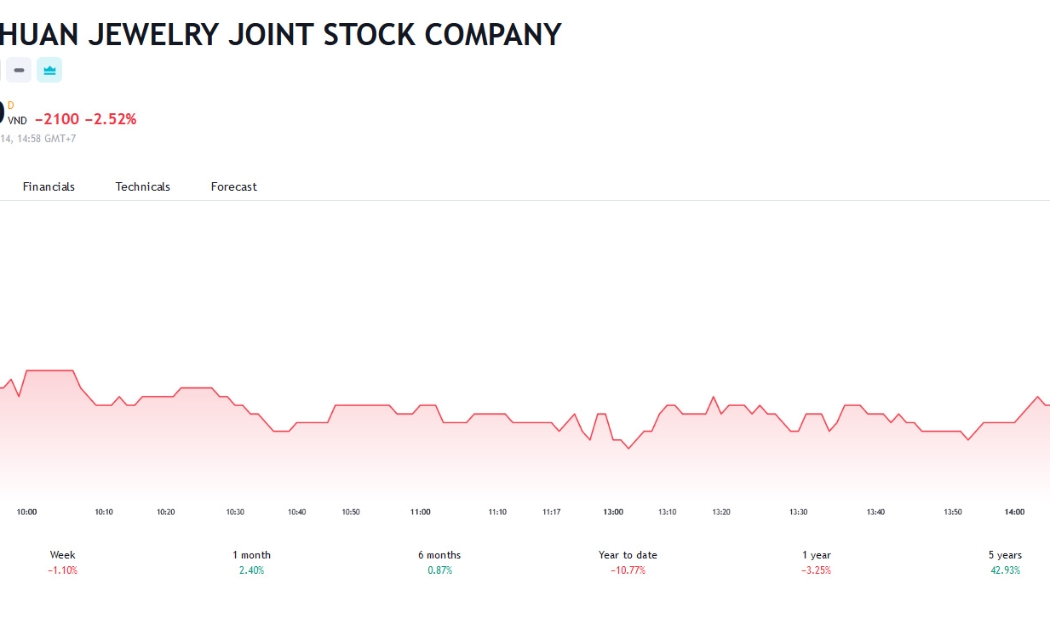The height and width of the screenshot is (630, 1050).
Task: Click the 13:00 time axis label
Action: [x=613, y=512]
